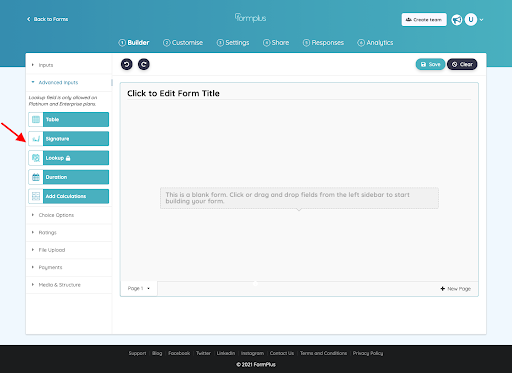Open the Builder tab
The height and width of the screenshot is (373, 512).
(134, 43)
